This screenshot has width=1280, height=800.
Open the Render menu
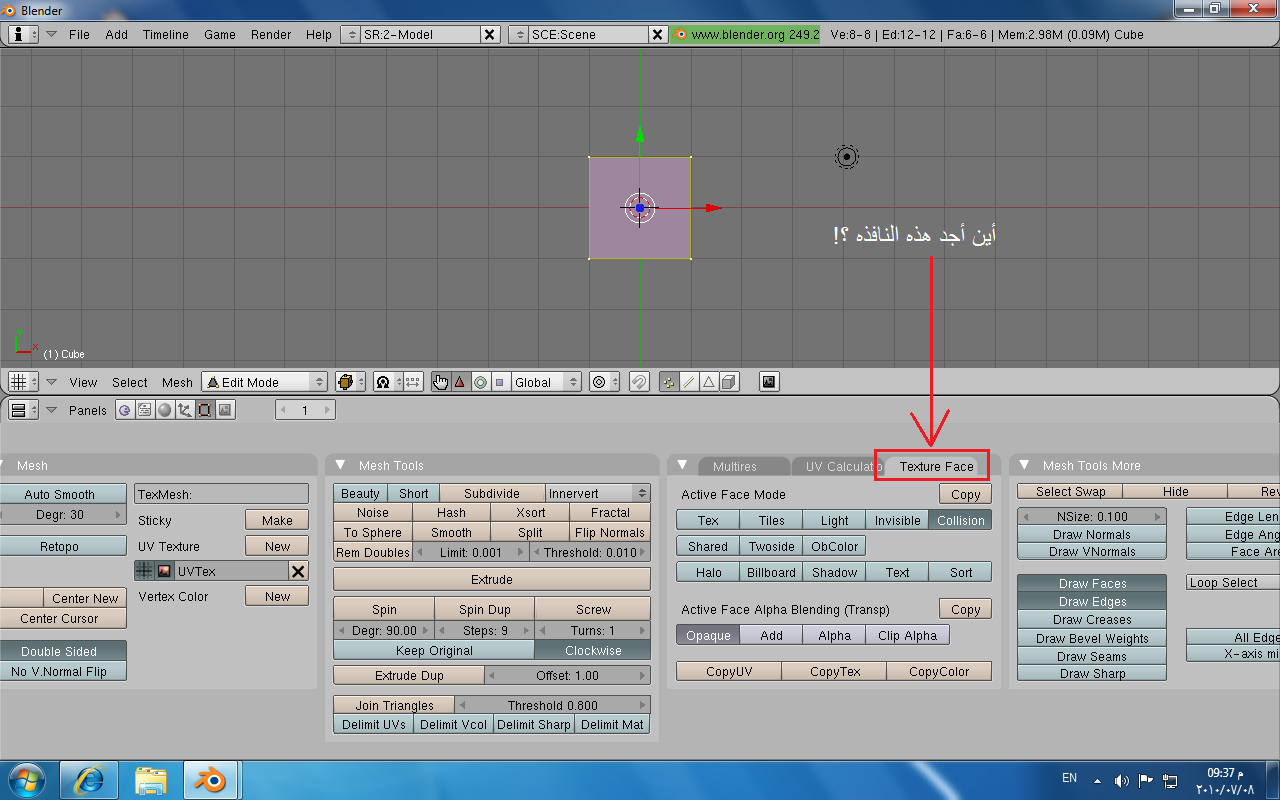tap(271, 34)
